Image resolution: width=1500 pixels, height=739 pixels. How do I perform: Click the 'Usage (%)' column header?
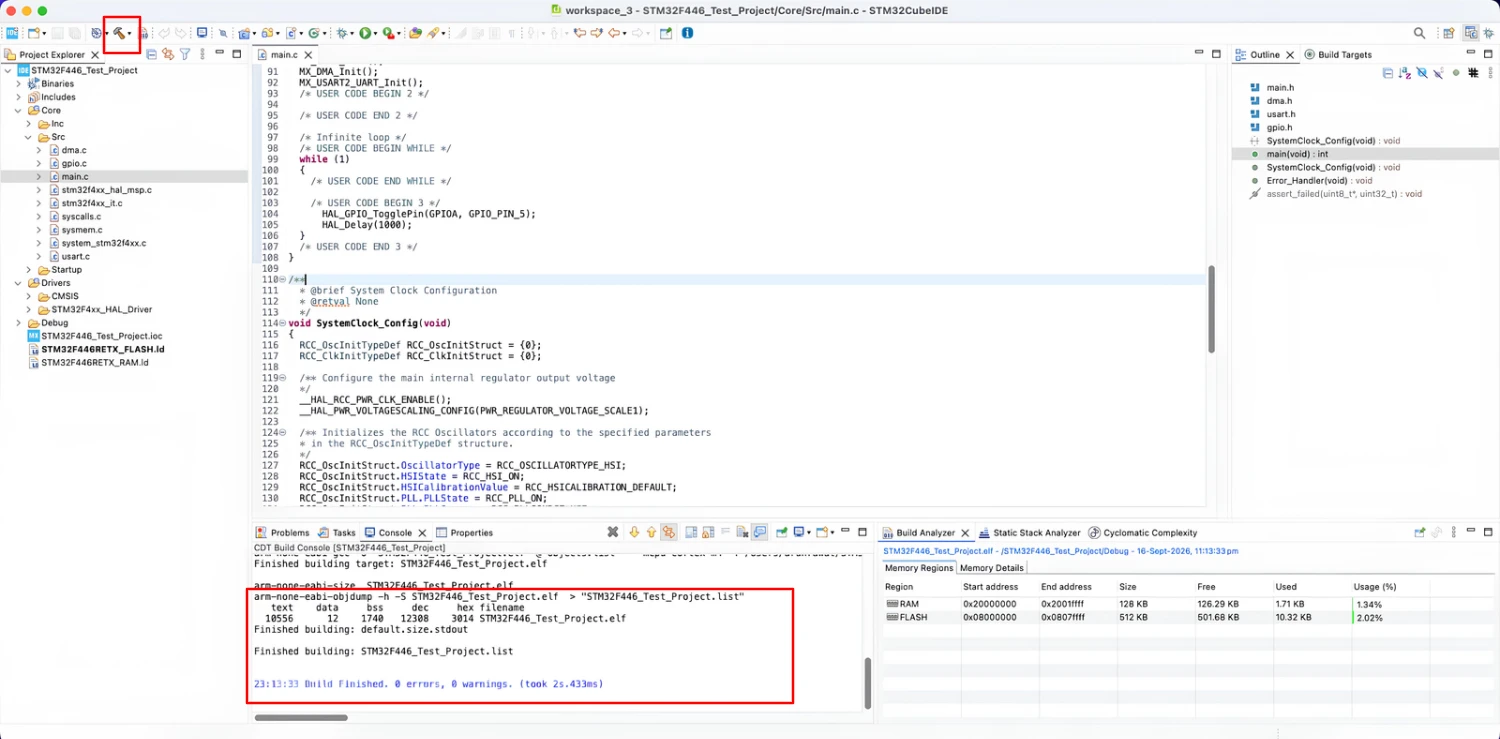pyautogui.click(x=1375, y=587)
